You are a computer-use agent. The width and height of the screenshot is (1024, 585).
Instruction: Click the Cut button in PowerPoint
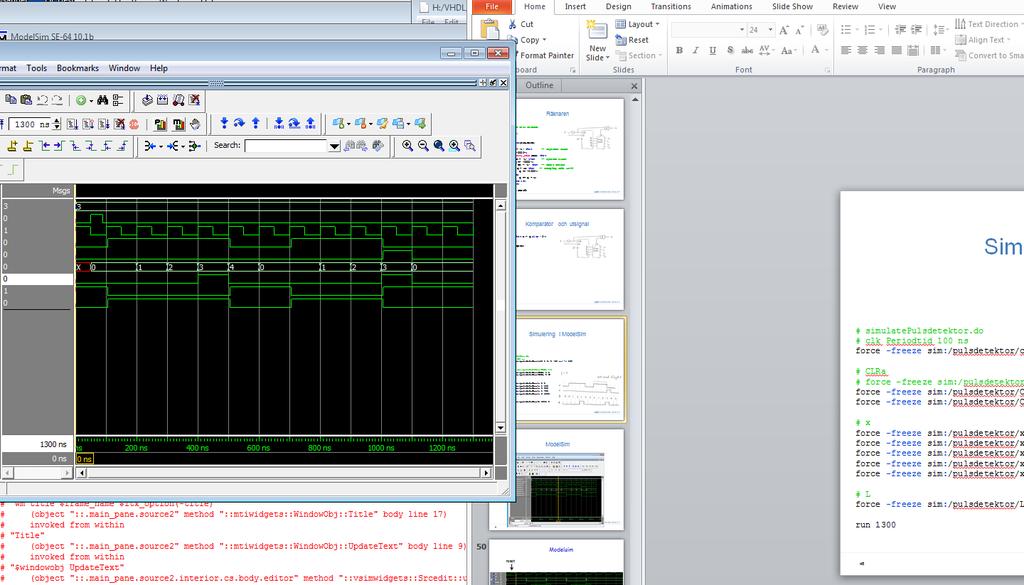521,24
